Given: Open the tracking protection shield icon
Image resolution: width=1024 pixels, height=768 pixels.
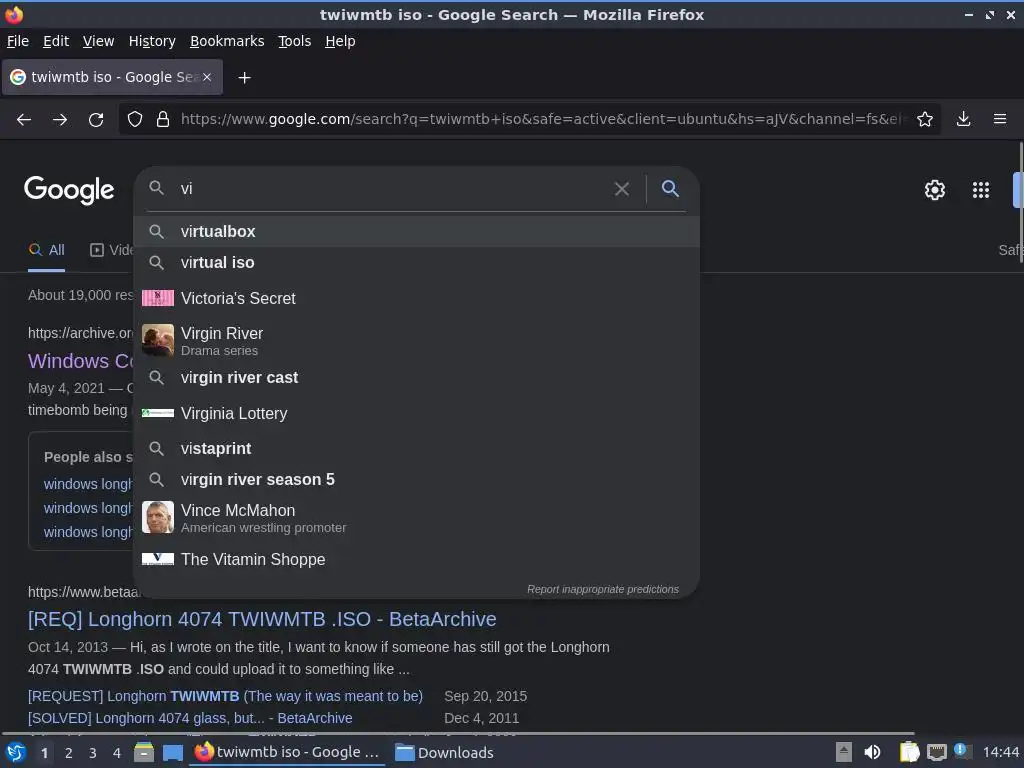Looking at the screenshot, I should click(135, 120).
